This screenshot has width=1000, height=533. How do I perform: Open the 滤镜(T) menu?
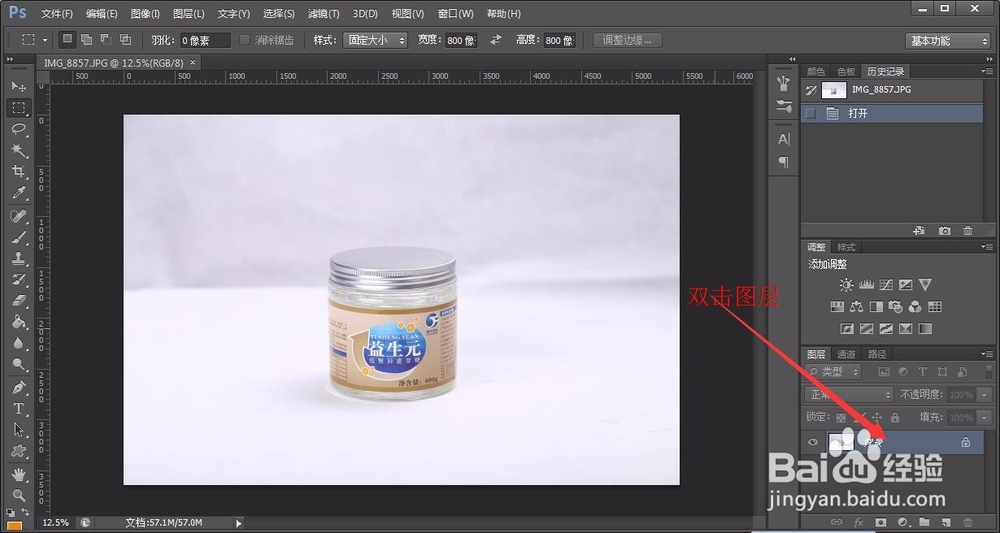(x=324, y=13)
